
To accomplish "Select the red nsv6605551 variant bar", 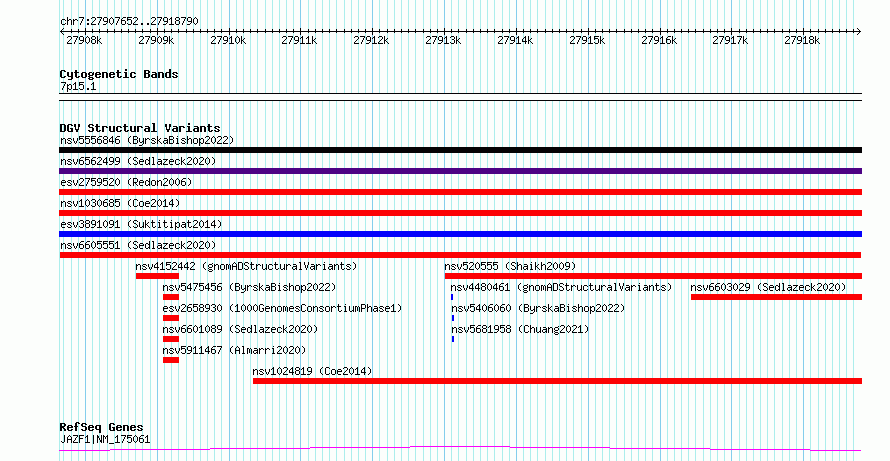I will point(460,255).
